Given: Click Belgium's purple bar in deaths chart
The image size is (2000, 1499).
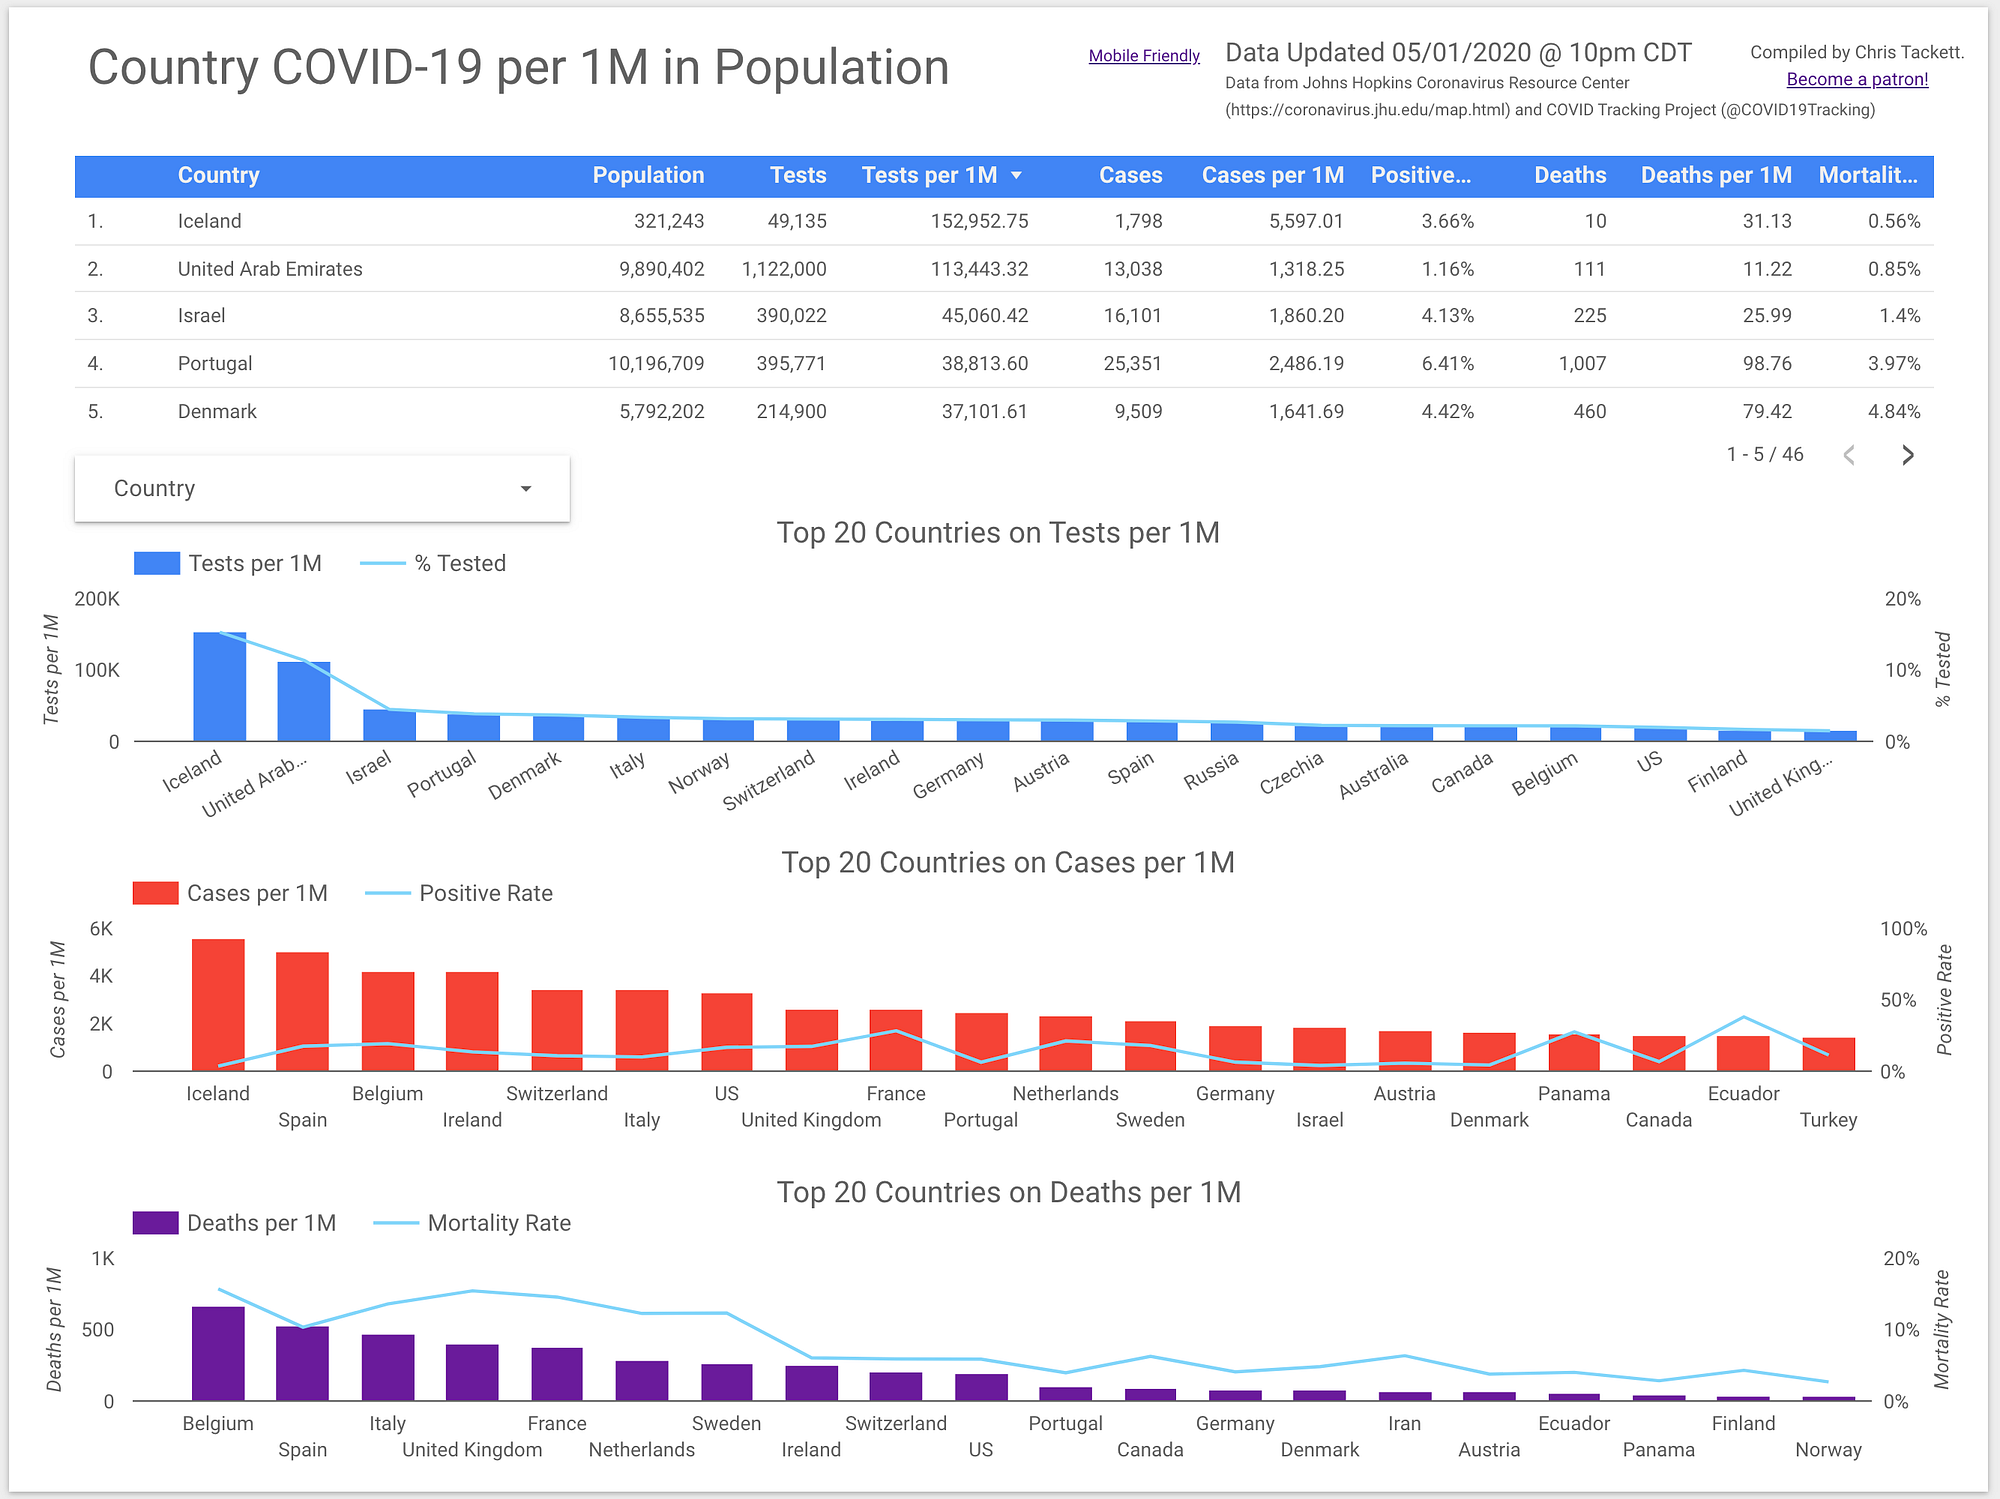Looking at the screenshot, I should click(218, 1353).
